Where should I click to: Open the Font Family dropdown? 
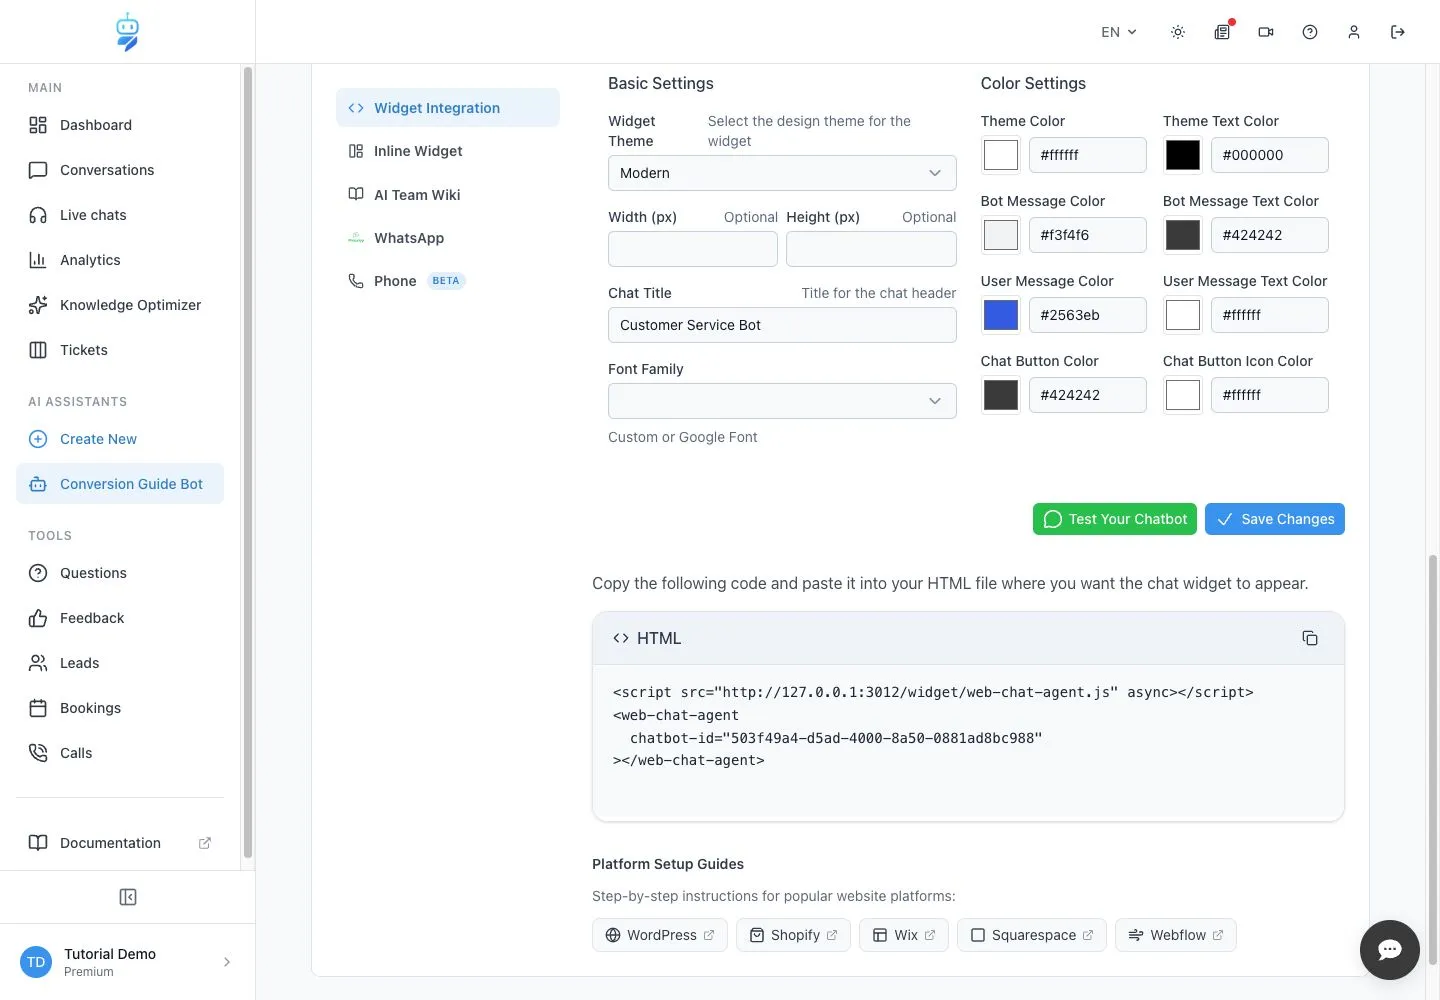tap(782, 401)
